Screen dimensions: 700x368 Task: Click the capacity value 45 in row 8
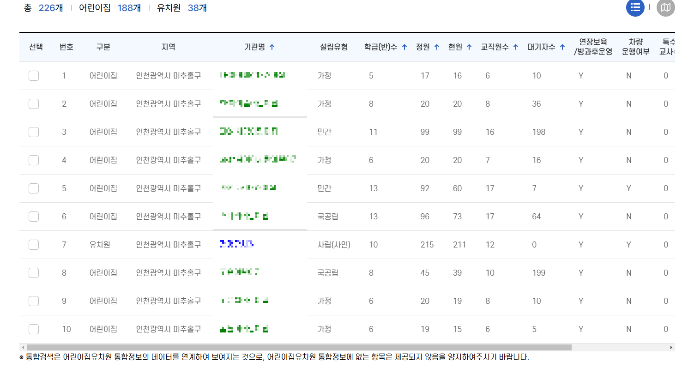click(425, 272)
